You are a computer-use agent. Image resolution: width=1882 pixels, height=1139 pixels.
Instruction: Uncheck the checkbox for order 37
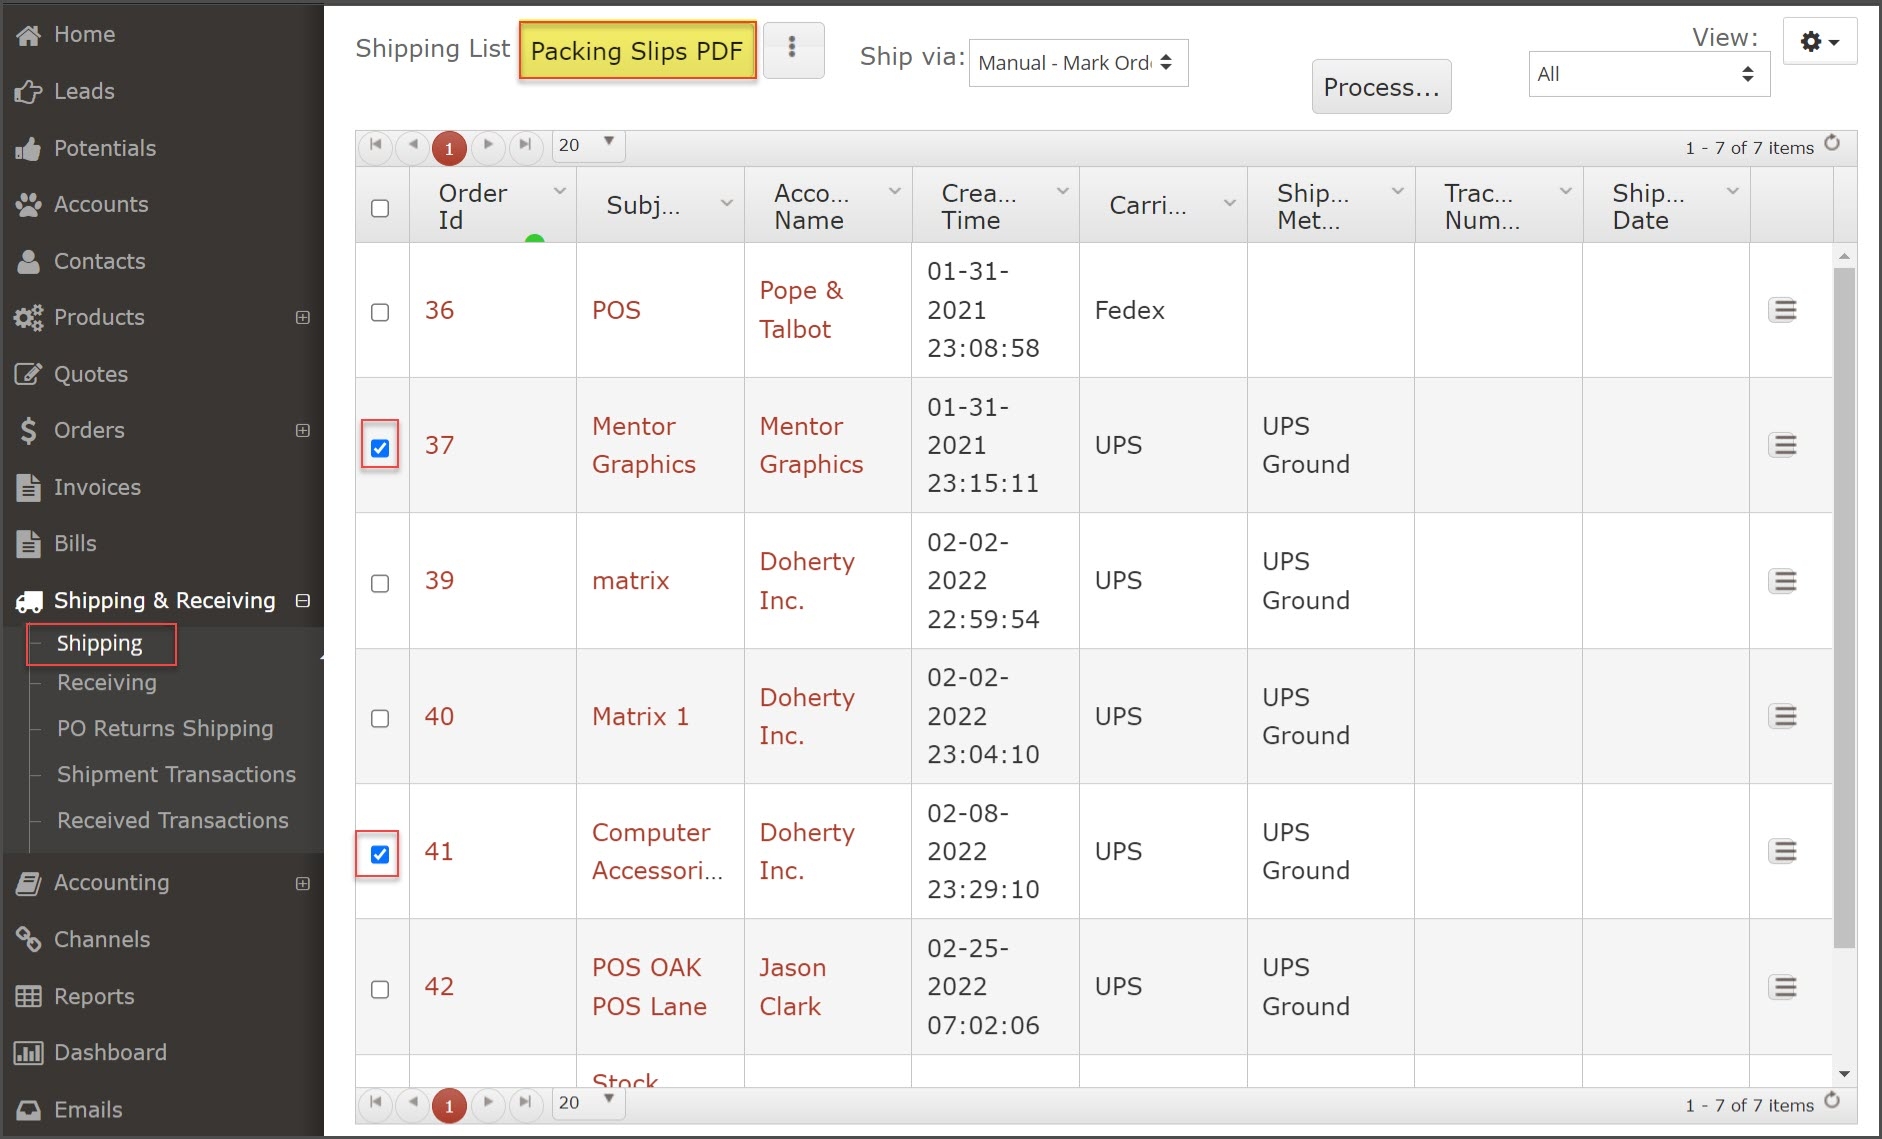380,447
